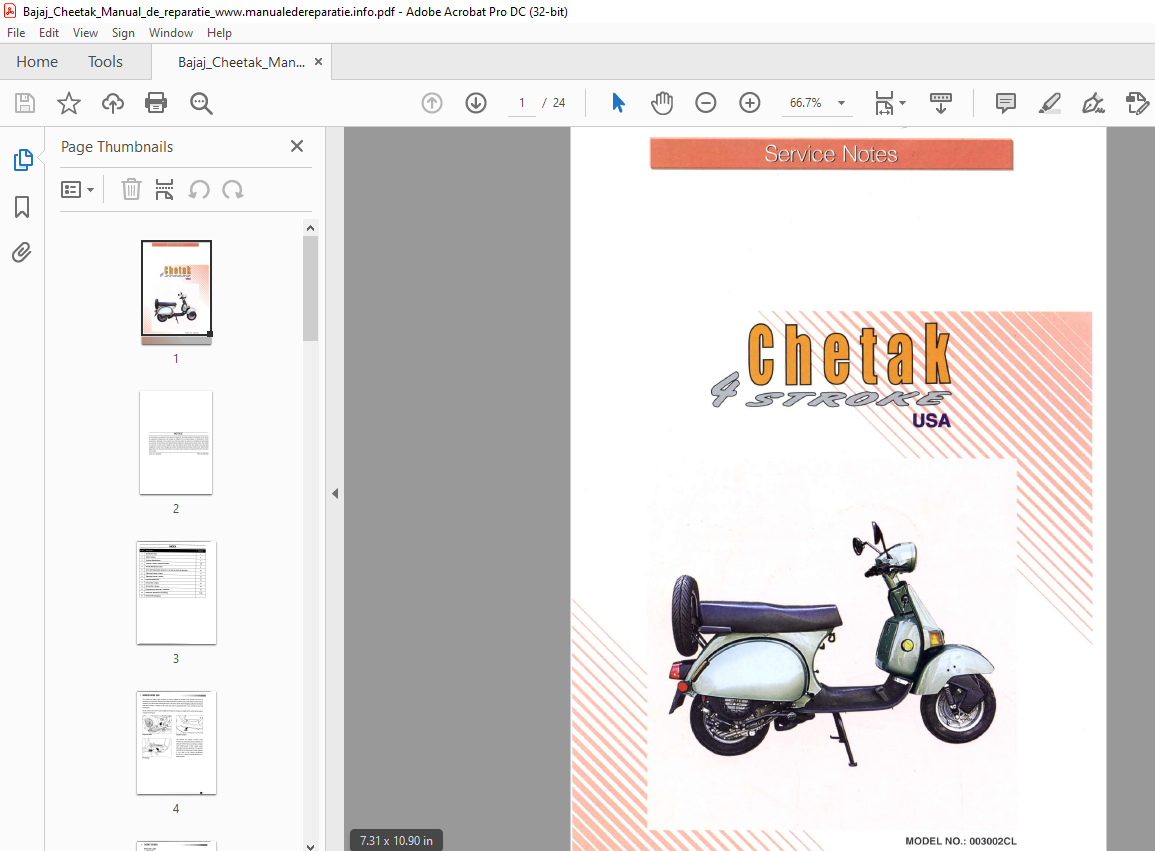This screenshot has height=851, width=1155.
Task: Select the Highlight text pen tool
Action: (1050, 103)
